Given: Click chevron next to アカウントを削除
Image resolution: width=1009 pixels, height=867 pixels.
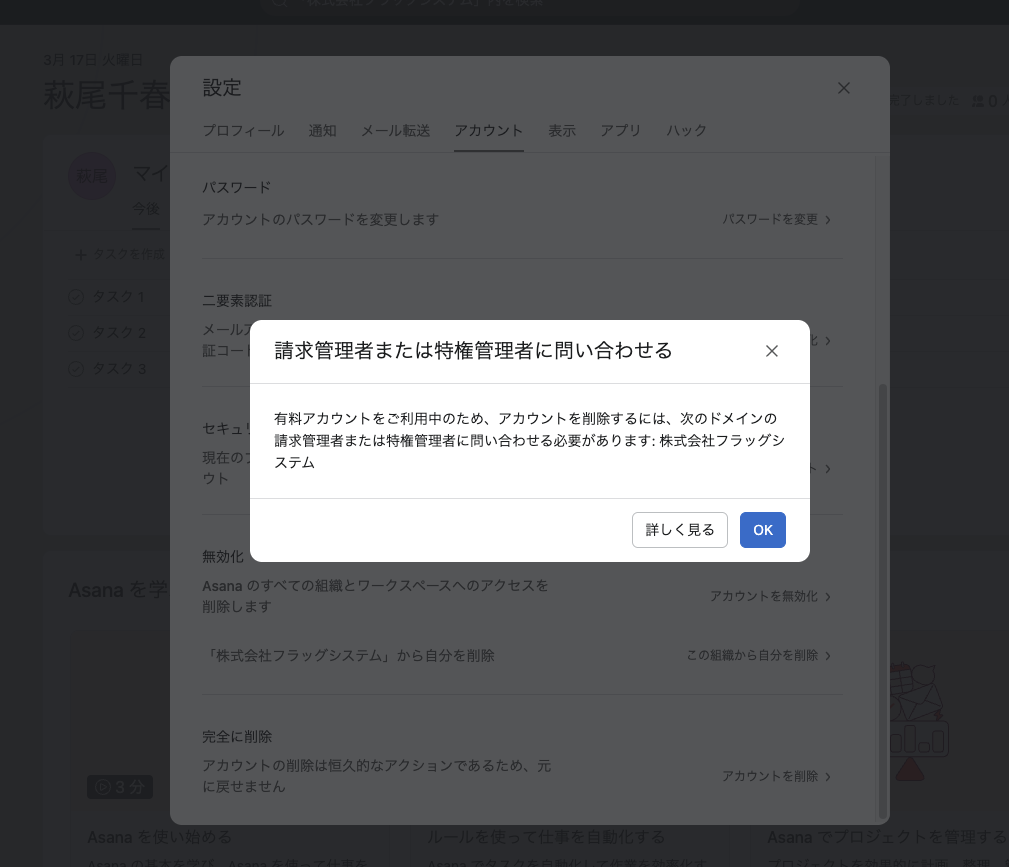Looking at the screenshot, I should pyautogui.click(x=828, y=777).
